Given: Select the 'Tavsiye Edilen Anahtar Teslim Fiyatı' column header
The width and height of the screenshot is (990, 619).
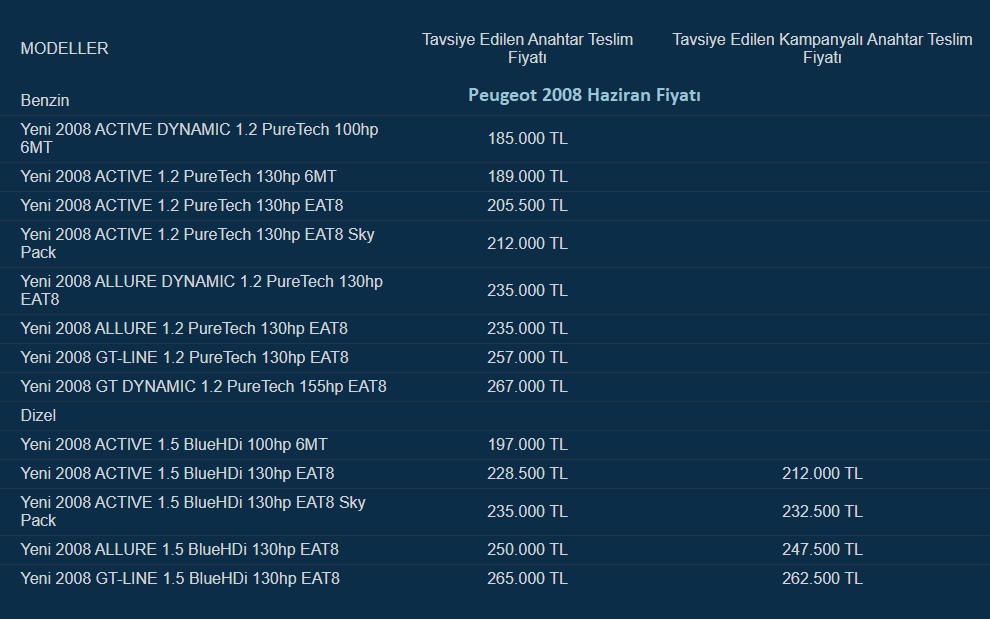Looking at the screenshot, I should [x=527, y=48].
